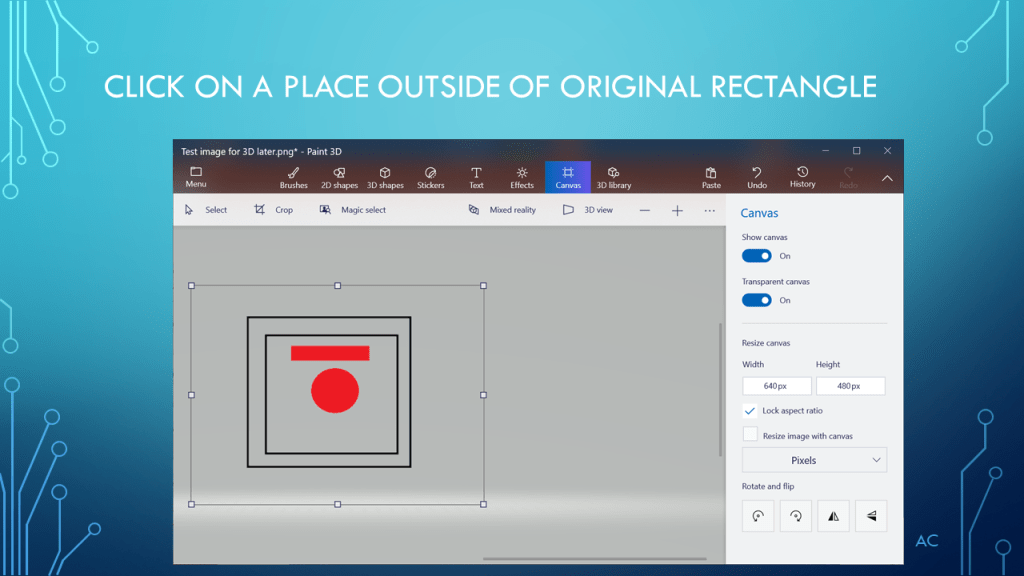Open the Effects panel
The width and height of the screenshot is (1024, 576).
click(522, 177)
